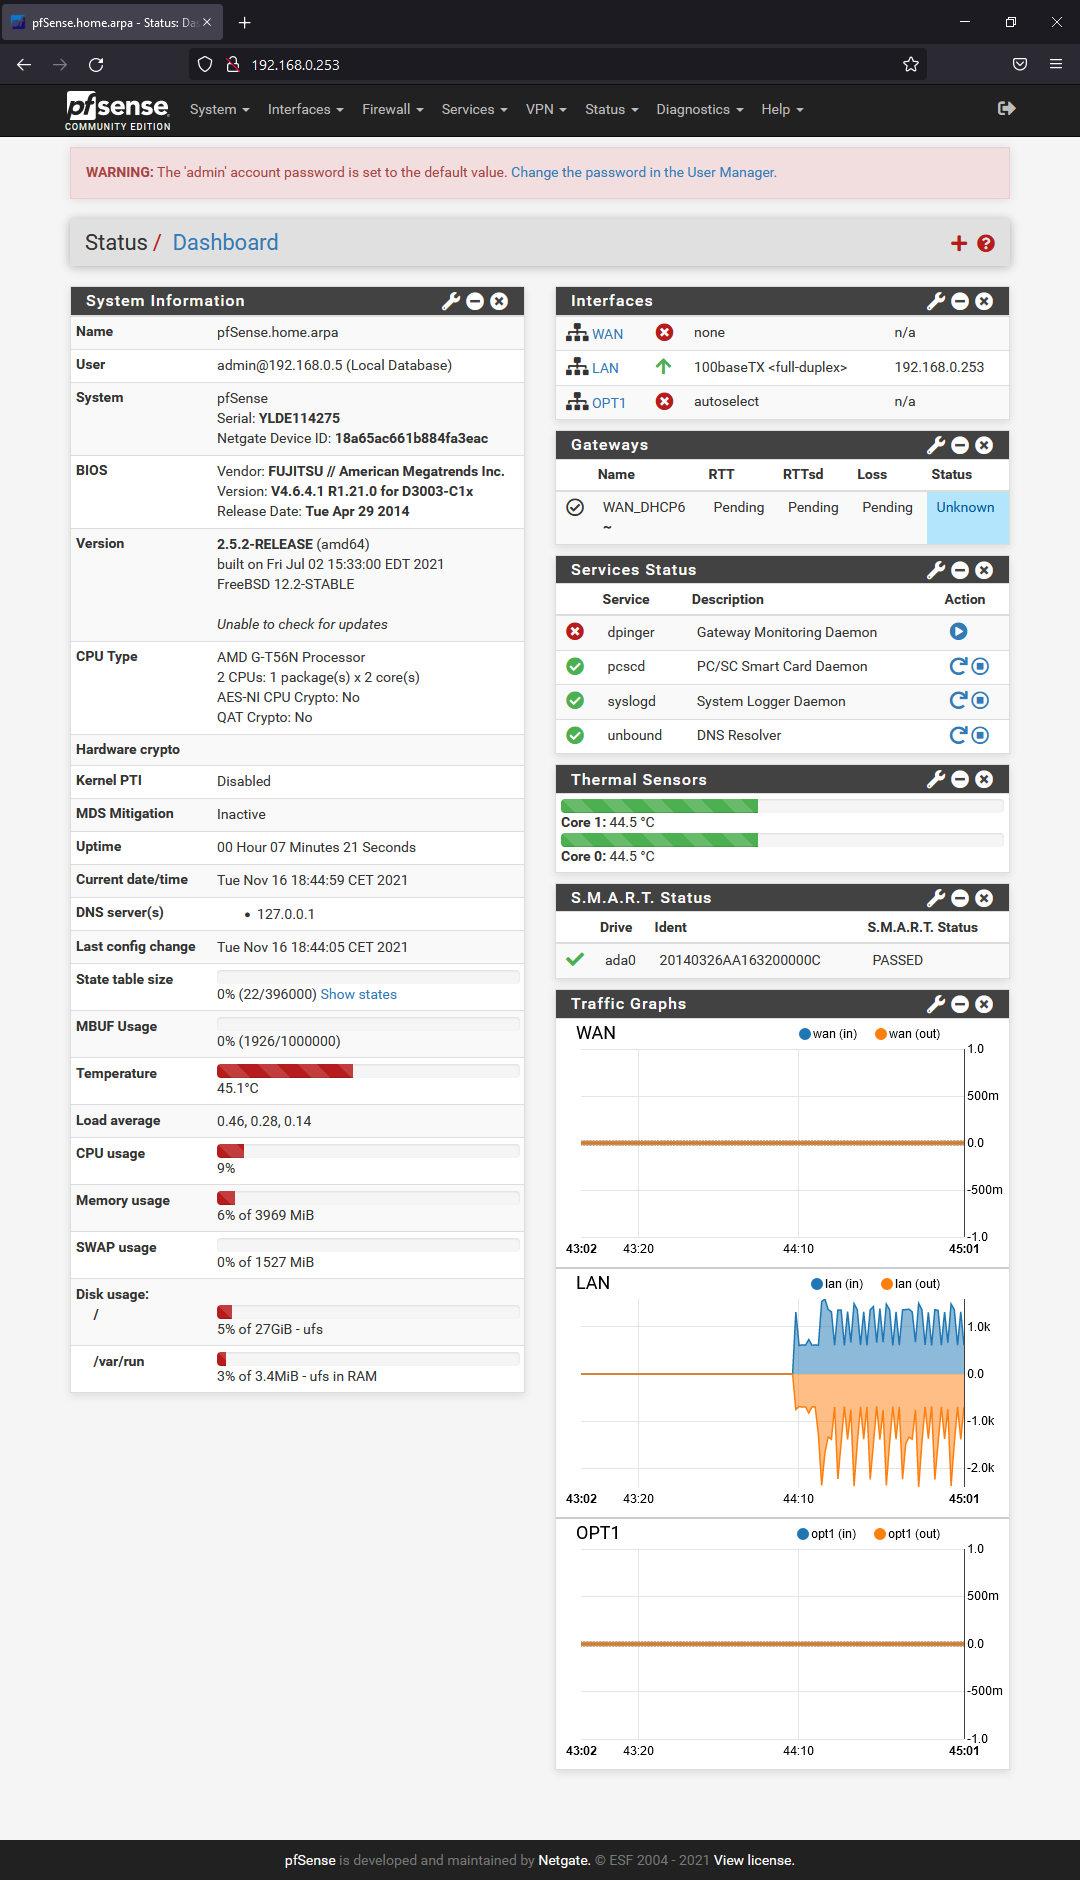Image resolution: width=1080 pixels, height=1880 pixels.
Task: Close the Services Status widget
Action: pyautogui.click(x=984, y=570)
